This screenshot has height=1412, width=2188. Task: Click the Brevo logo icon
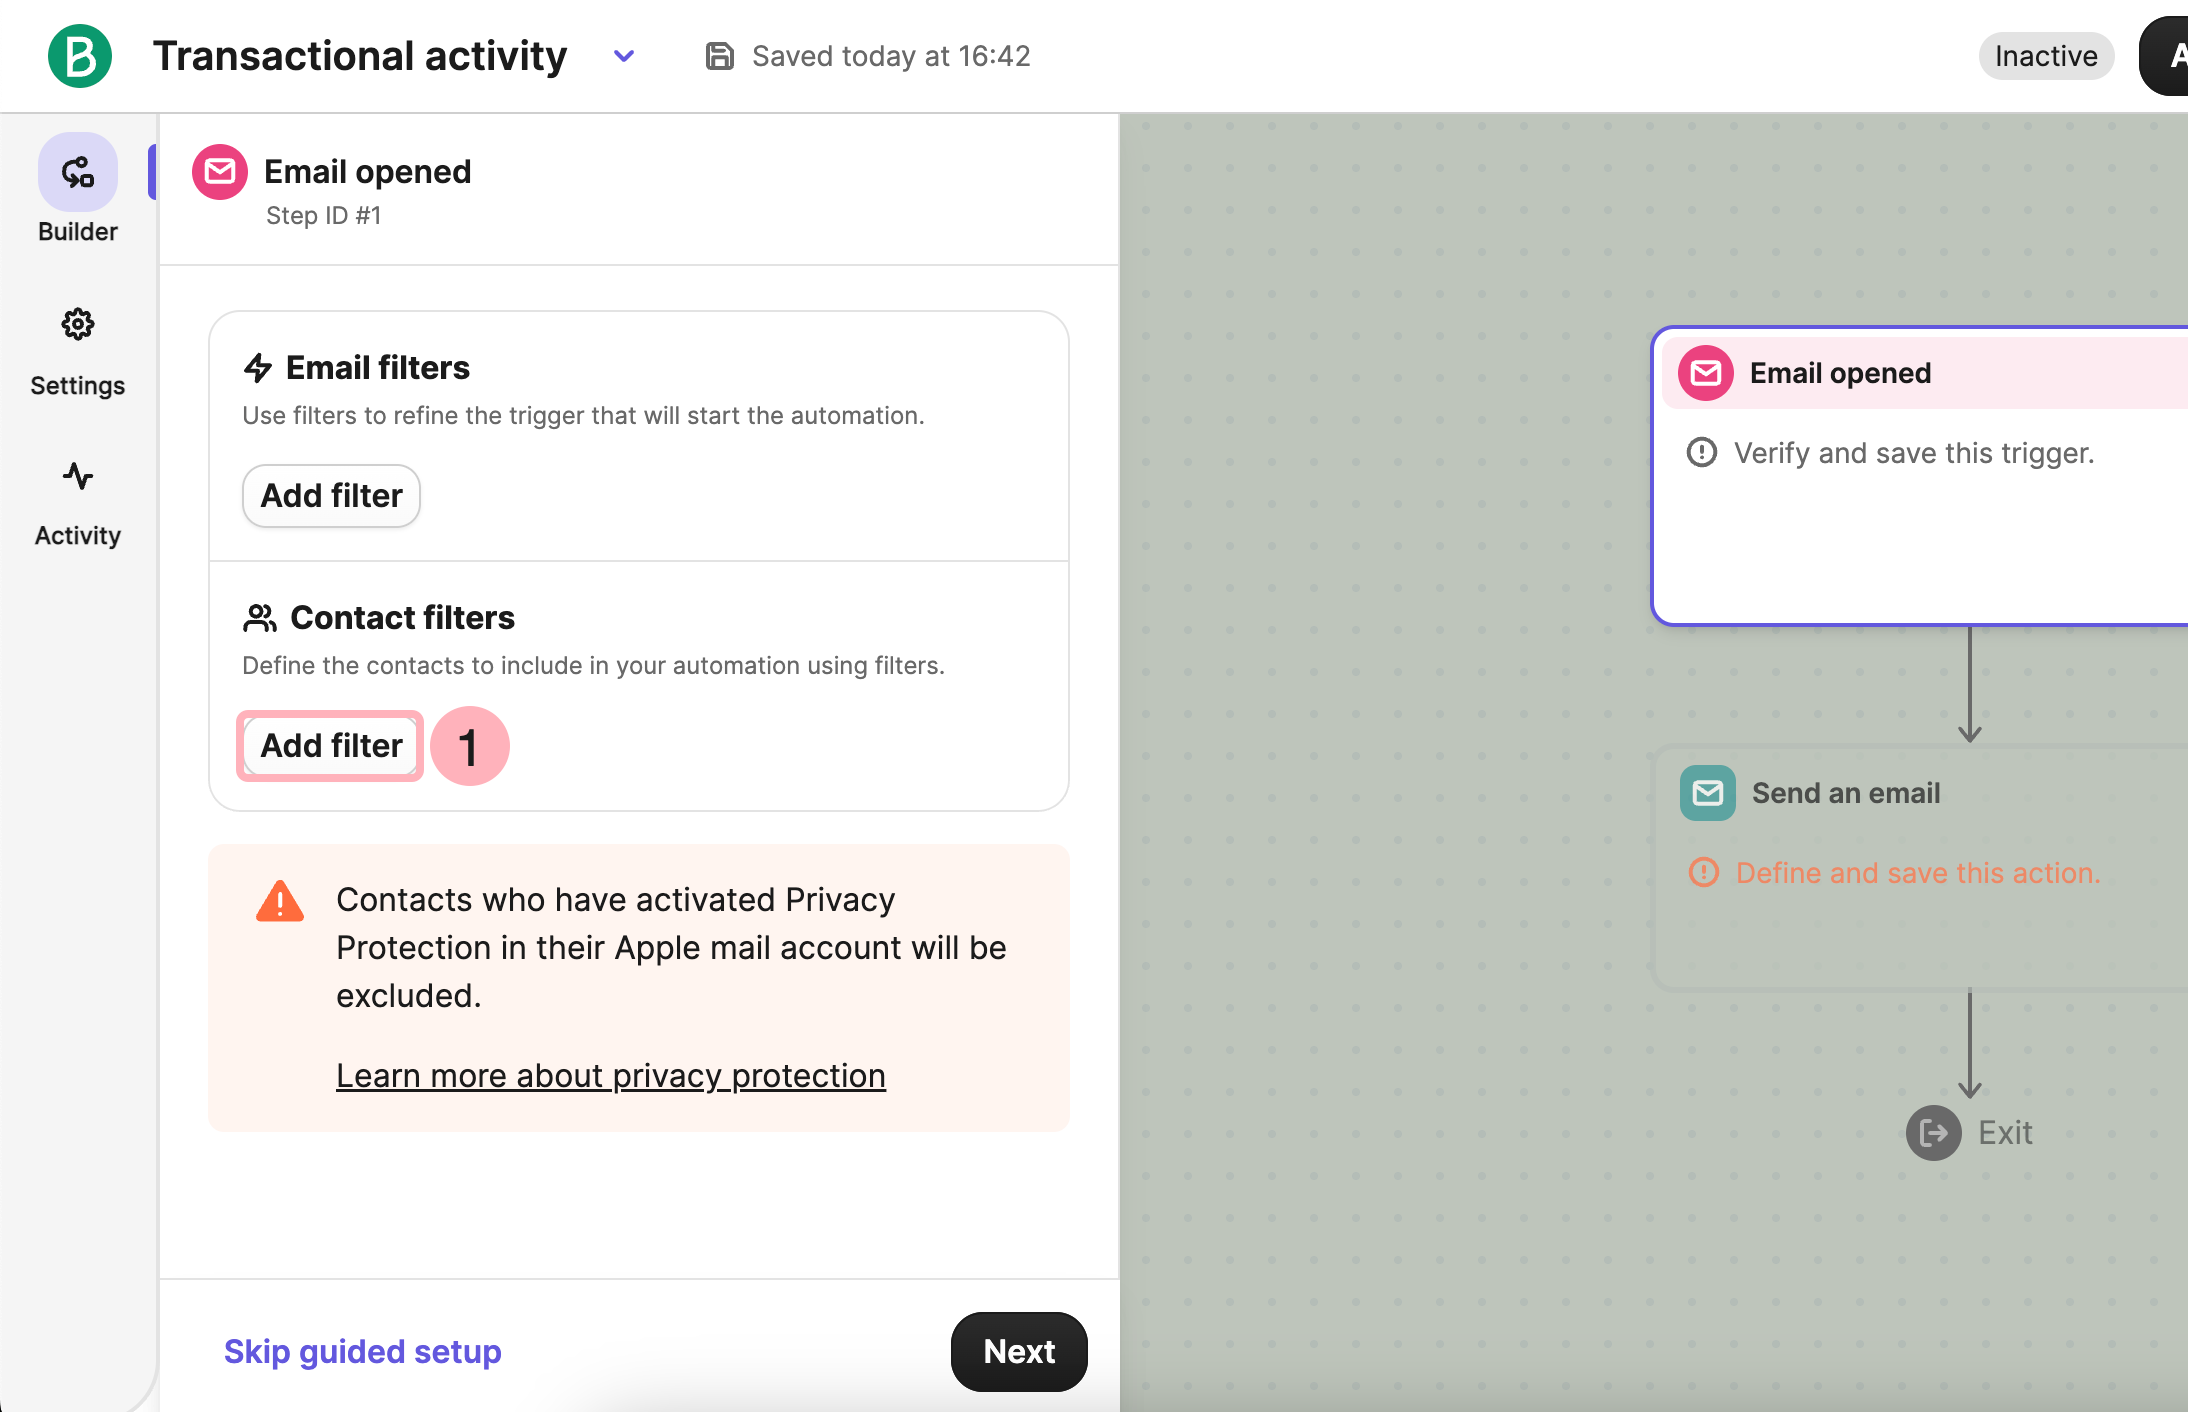point(80,56)
